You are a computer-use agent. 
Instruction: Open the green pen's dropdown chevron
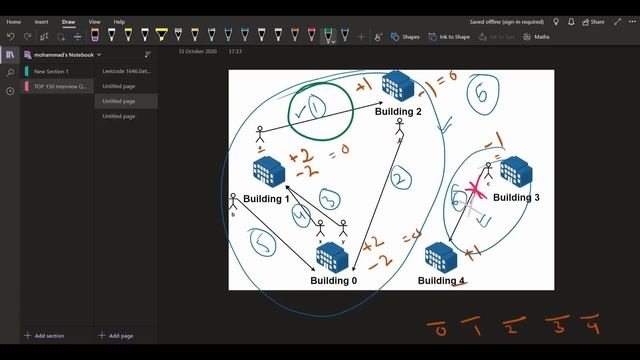tap(333, 41)
